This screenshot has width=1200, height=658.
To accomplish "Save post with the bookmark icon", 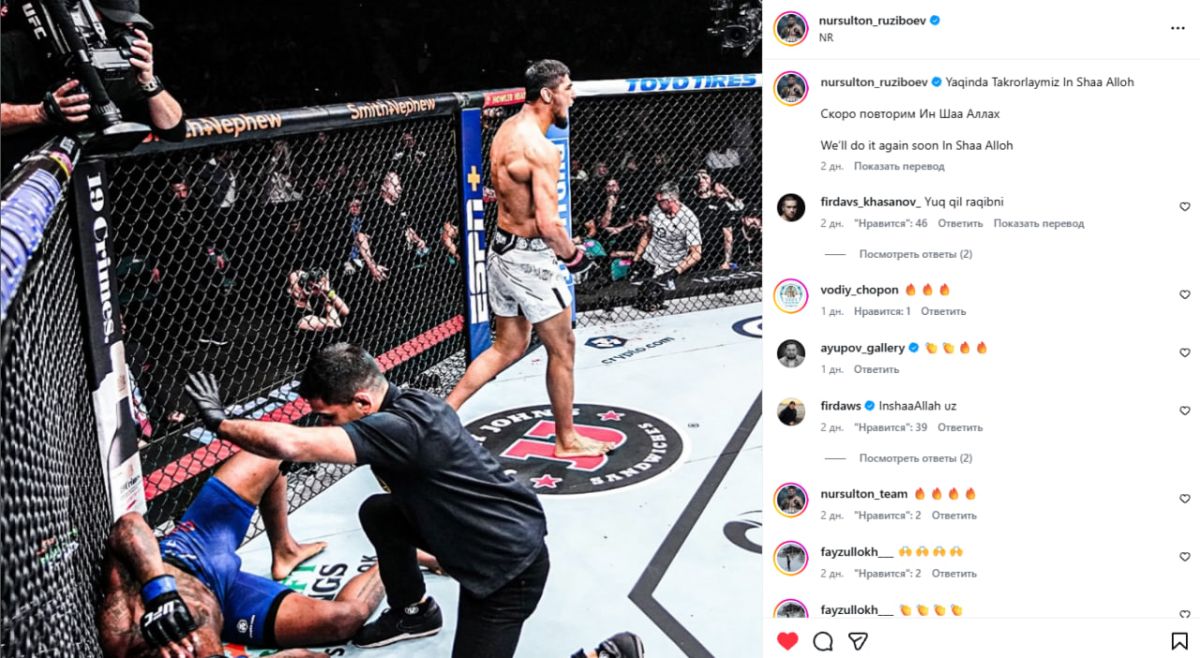I will tap(1180, 641).
